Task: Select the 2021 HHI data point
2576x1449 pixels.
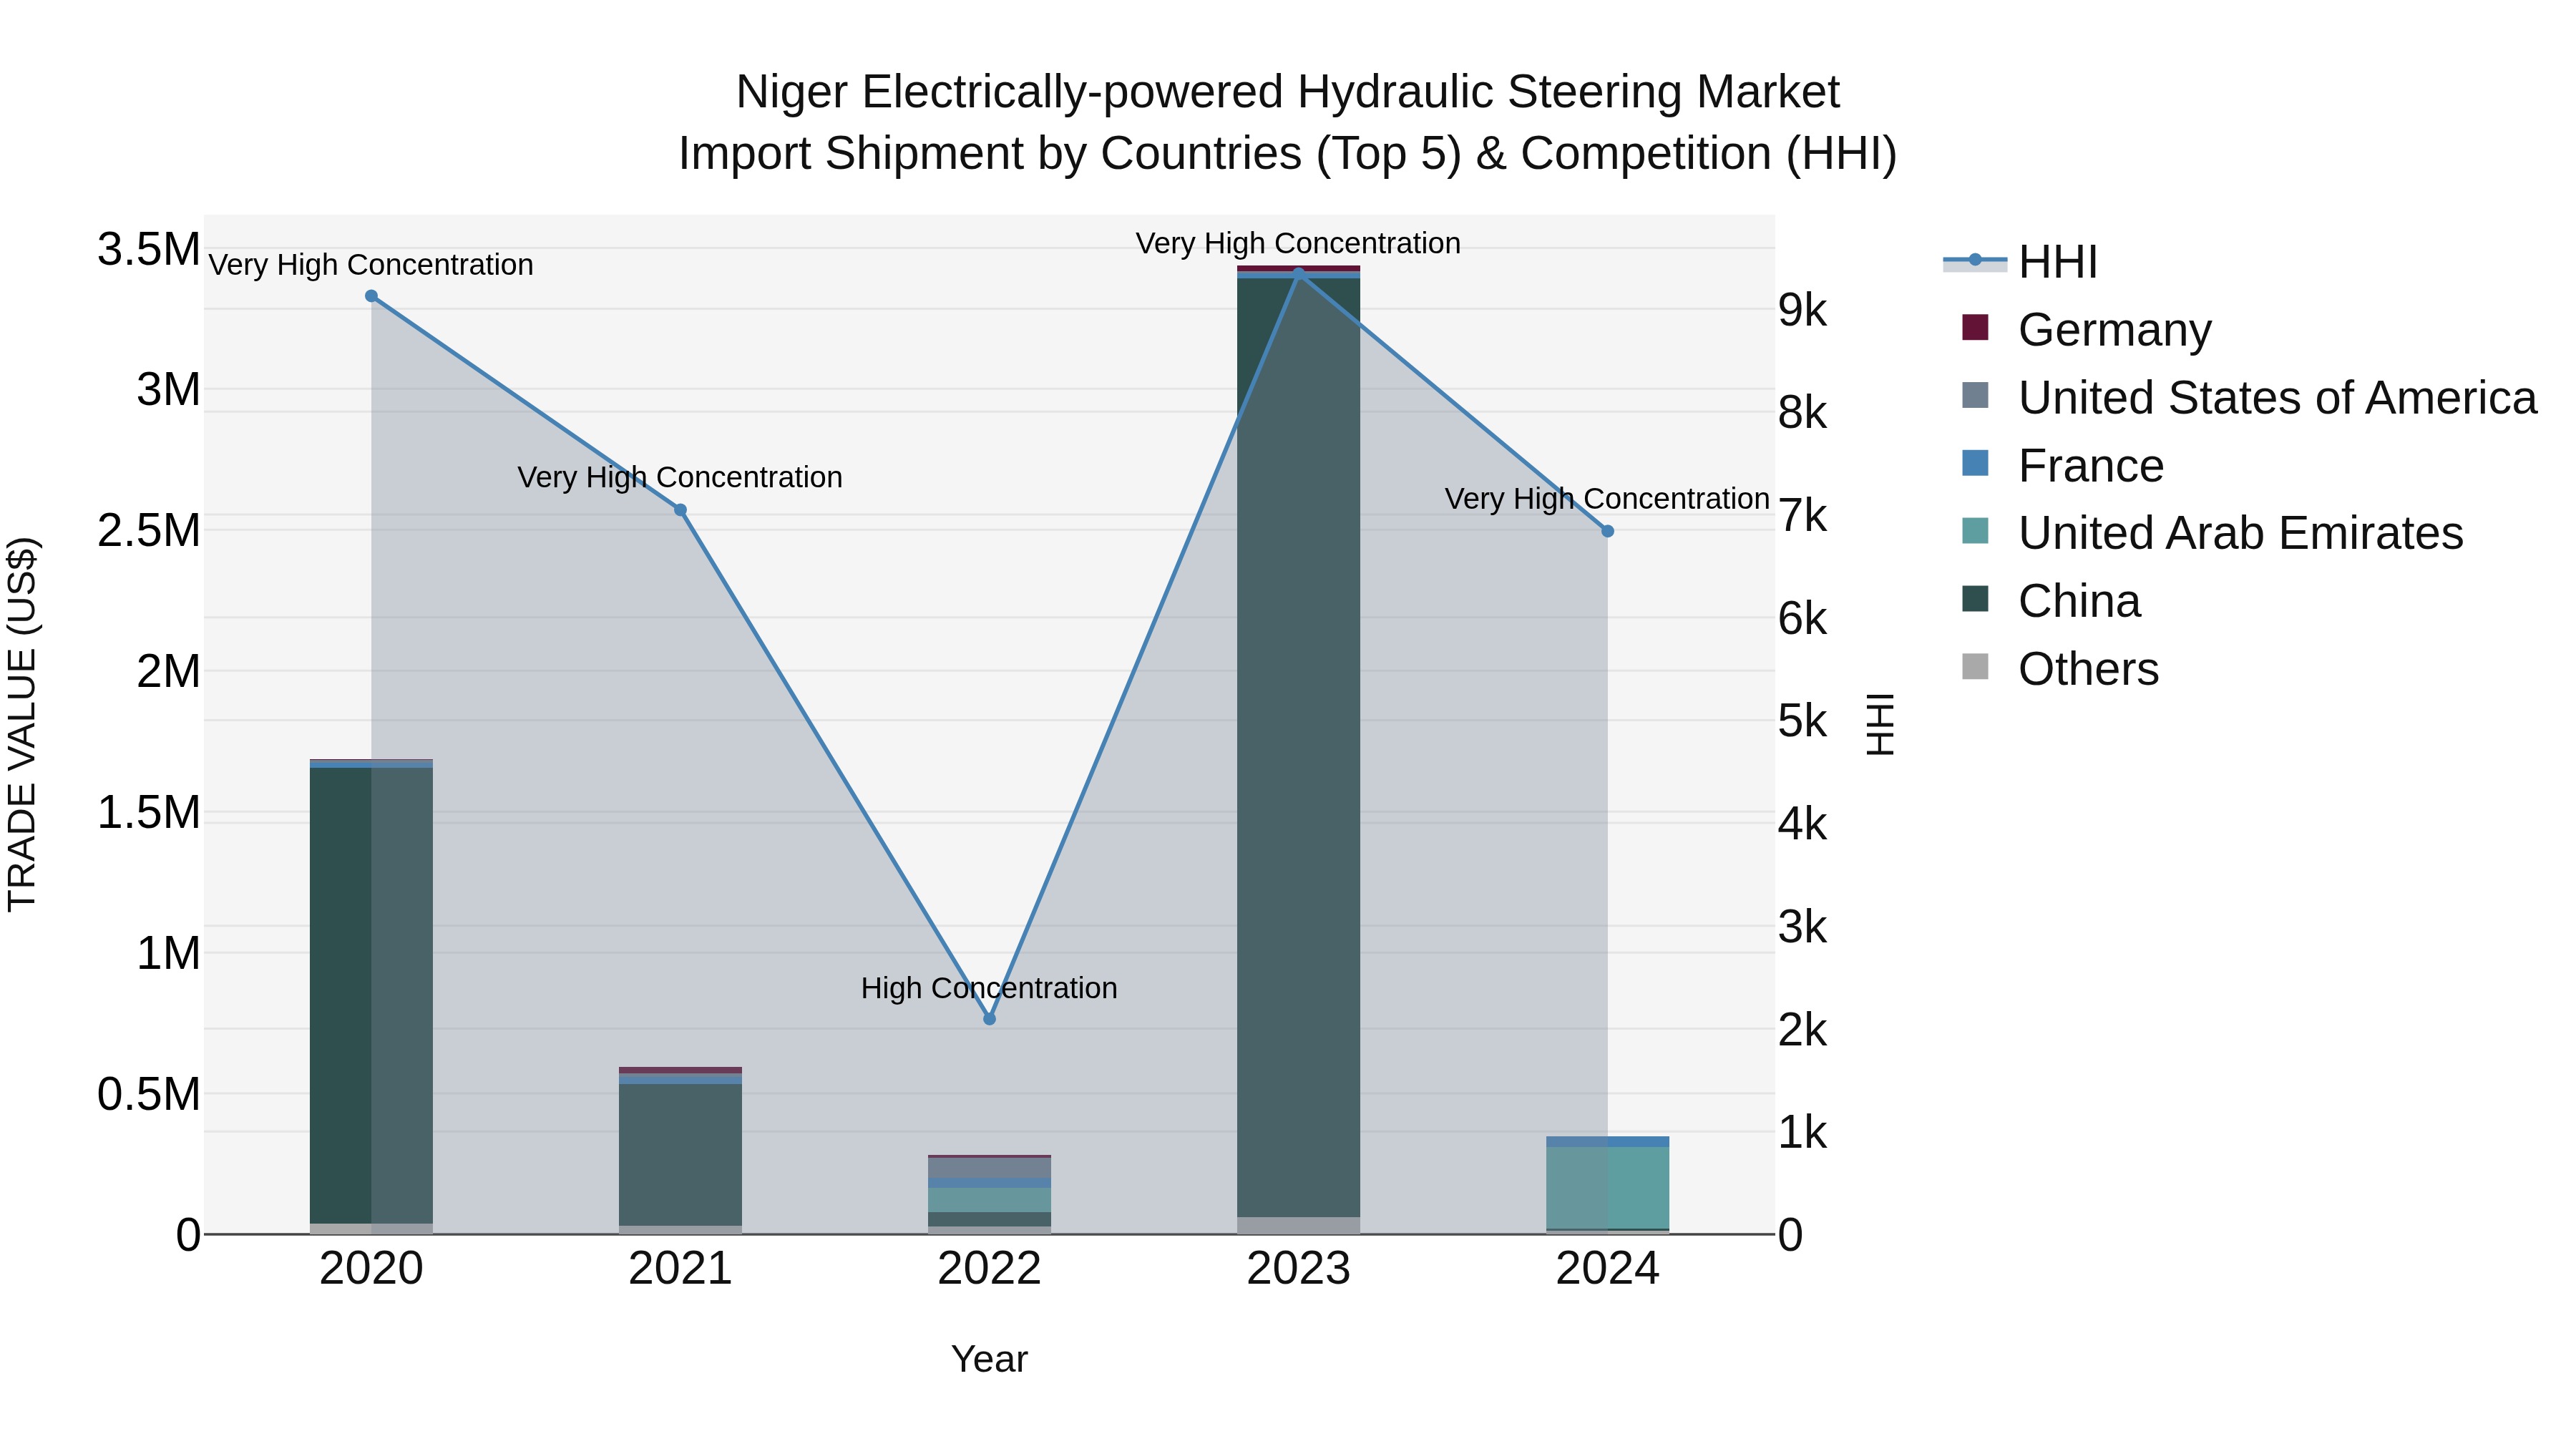Action: [680, 510]
